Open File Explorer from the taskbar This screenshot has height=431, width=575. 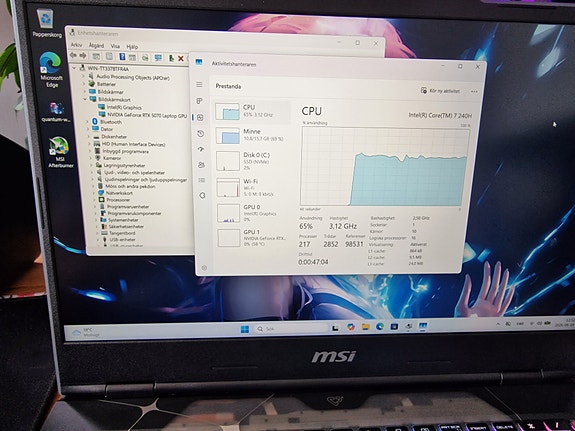[366, 327]
